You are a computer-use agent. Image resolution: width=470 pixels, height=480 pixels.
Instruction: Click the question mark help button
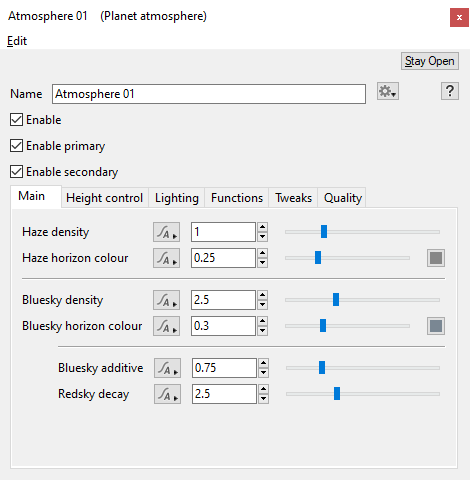pos(450,91)
